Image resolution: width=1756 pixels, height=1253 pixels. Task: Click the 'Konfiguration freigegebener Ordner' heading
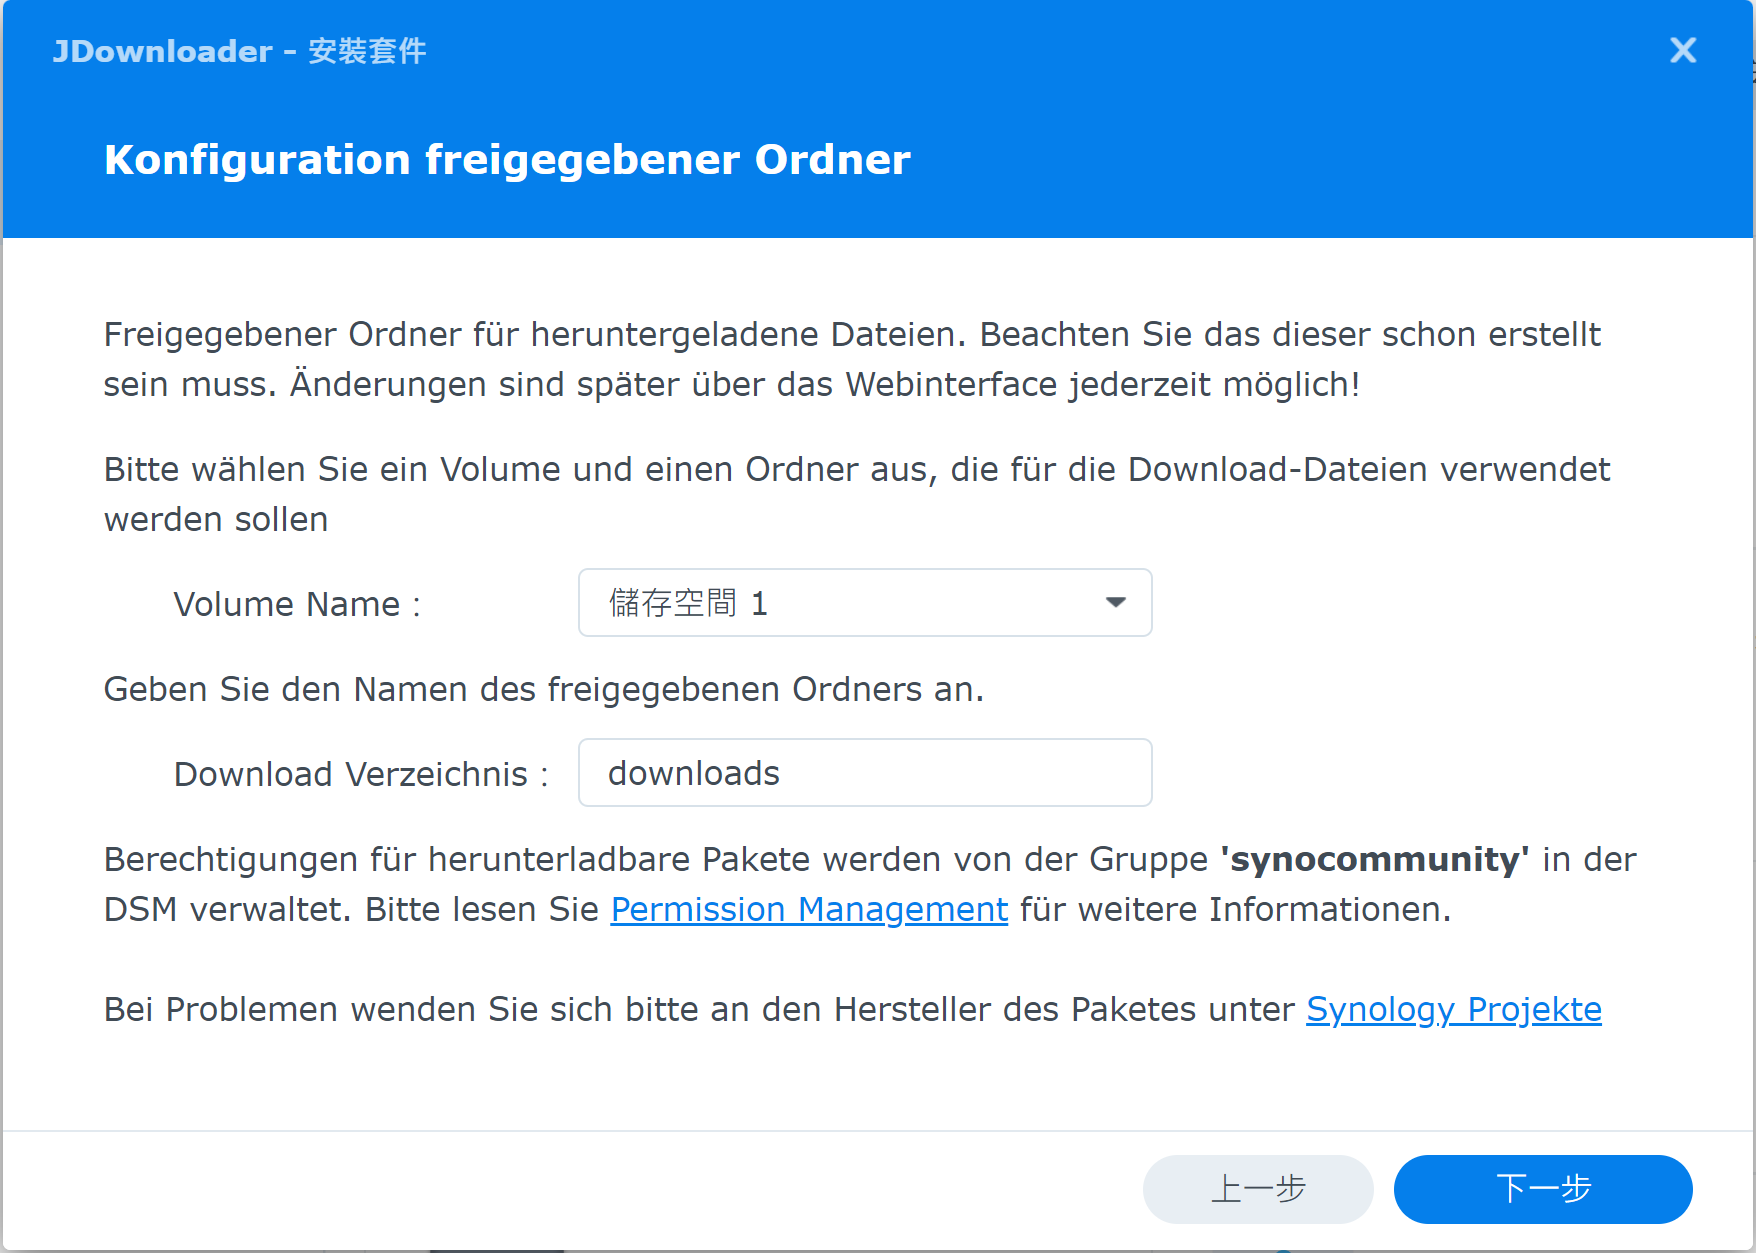(507, 160)
